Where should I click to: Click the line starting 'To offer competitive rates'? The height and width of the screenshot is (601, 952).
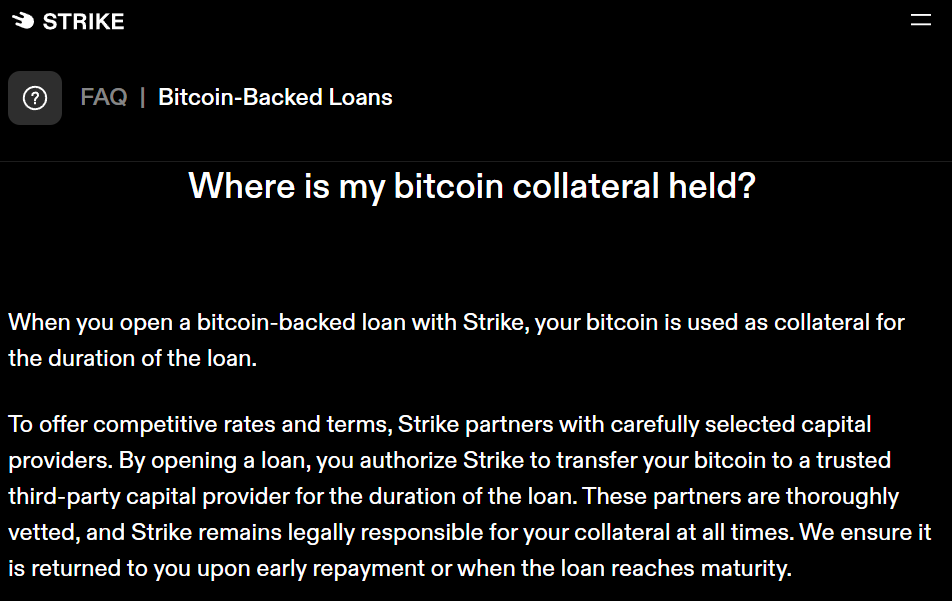[440, 424]
